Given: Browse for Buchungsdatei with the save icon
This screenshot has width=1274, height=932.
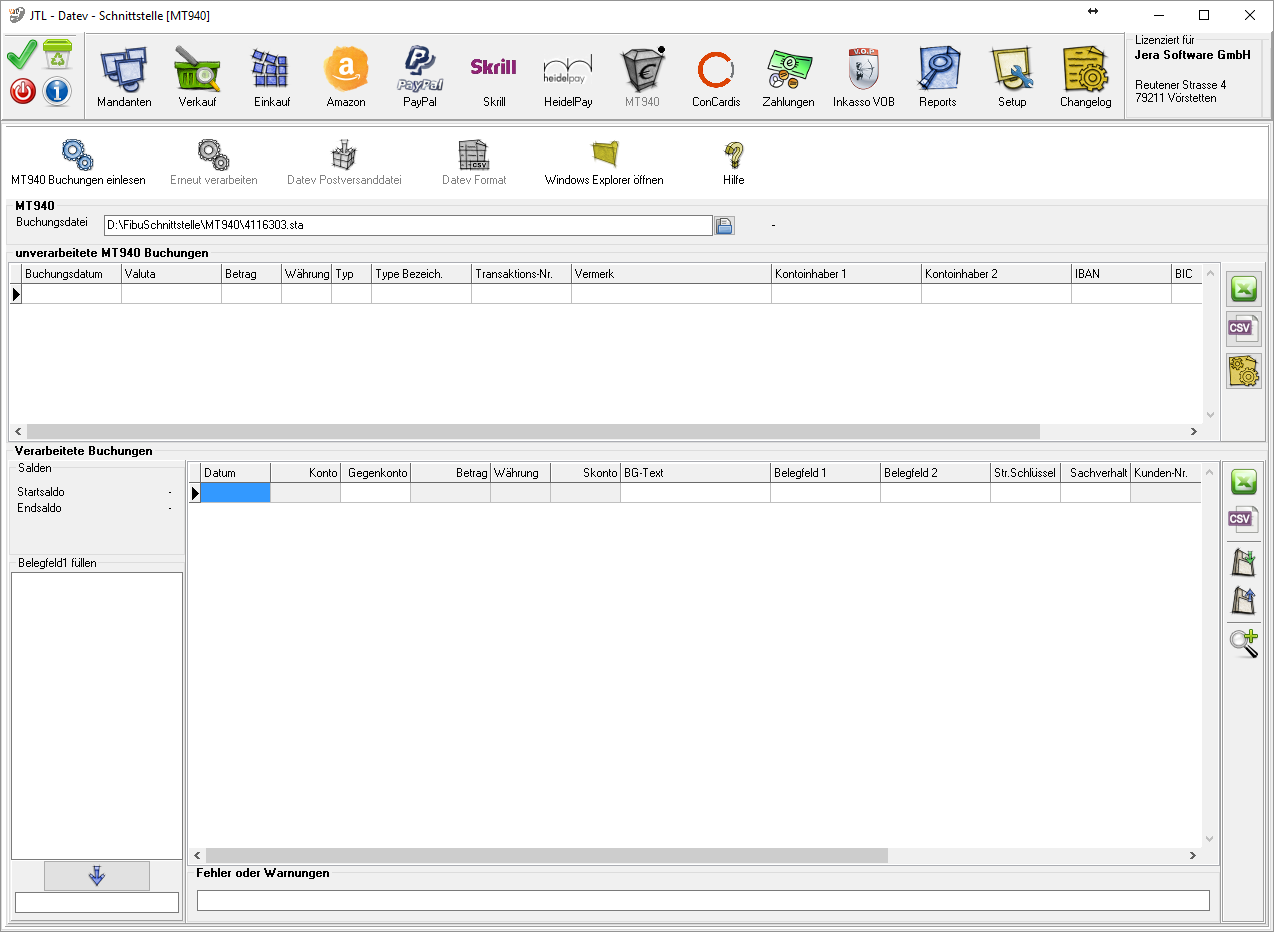Looking at the screenshot, I should click(725, 226).
